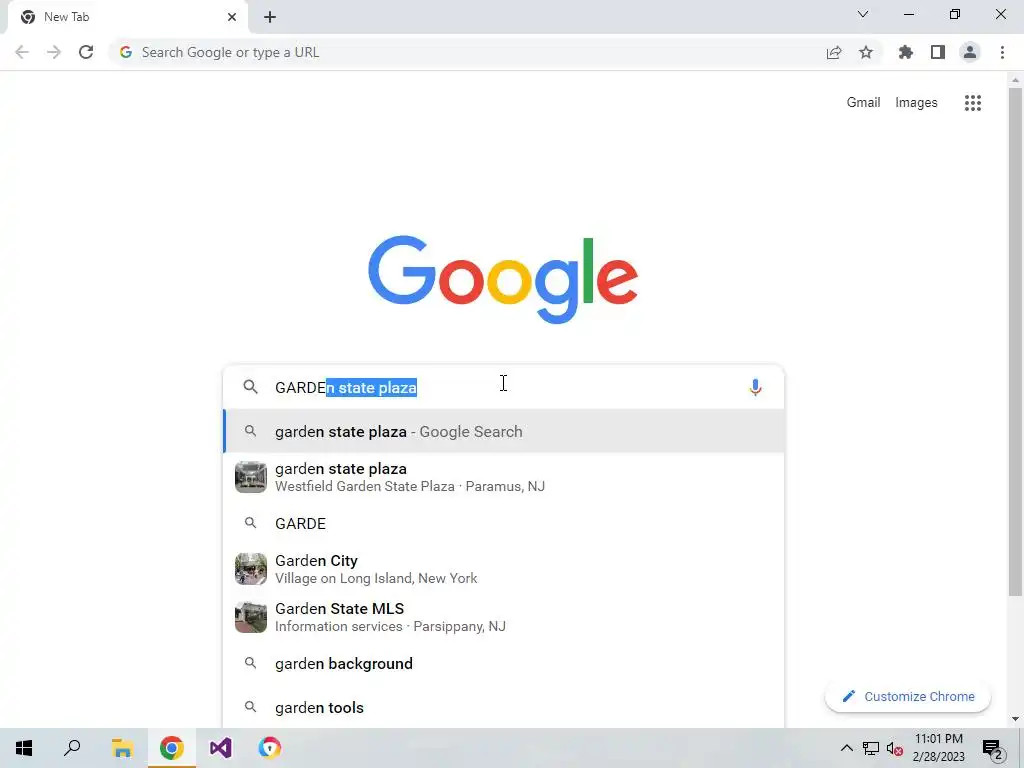Viewport: 1024px width, 768px height.
Task: Open the tab search chevron
Action: (x=862, y=14)
